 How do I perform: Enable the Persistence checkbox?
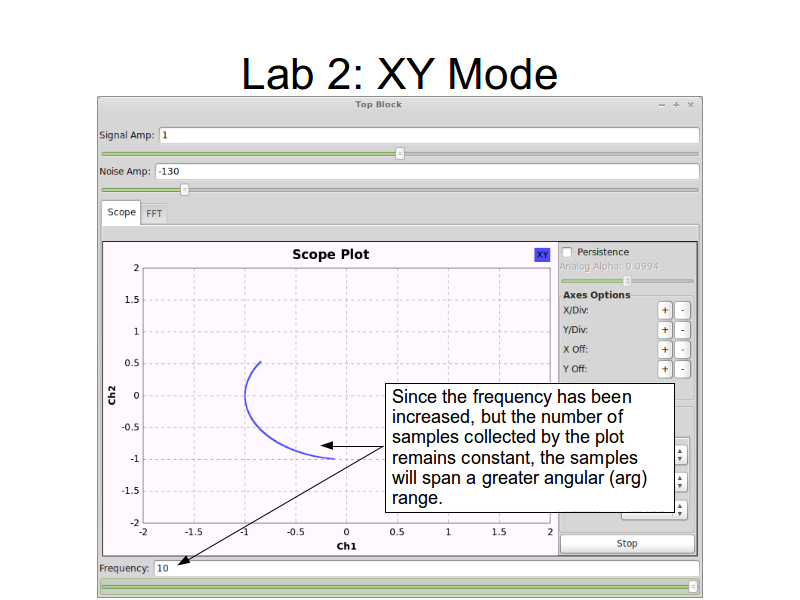tap(568, 252)
